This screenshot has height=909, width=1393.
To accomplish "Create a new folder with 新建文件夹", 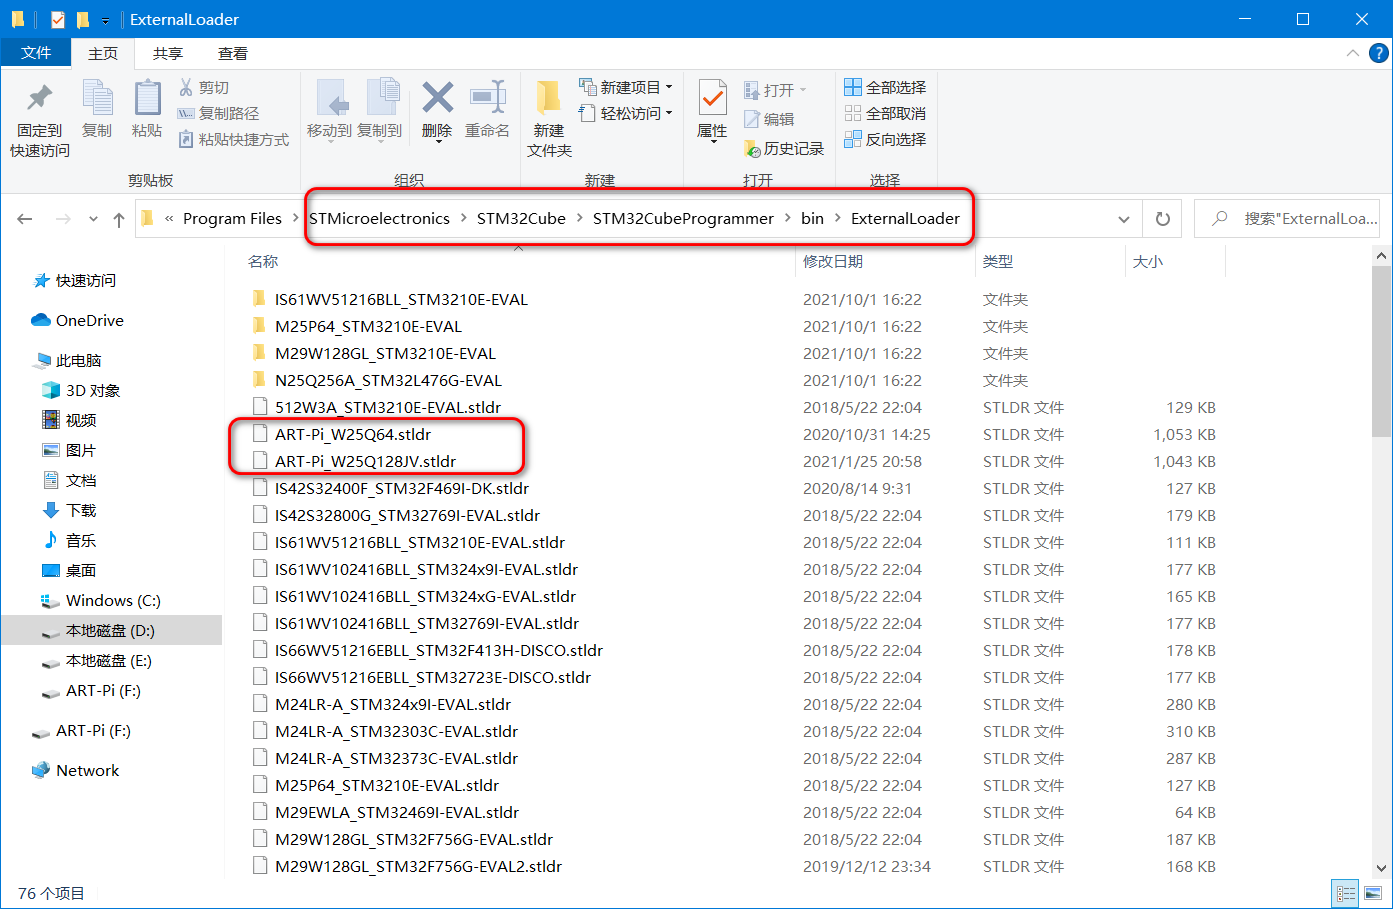I will coord(548,115).
